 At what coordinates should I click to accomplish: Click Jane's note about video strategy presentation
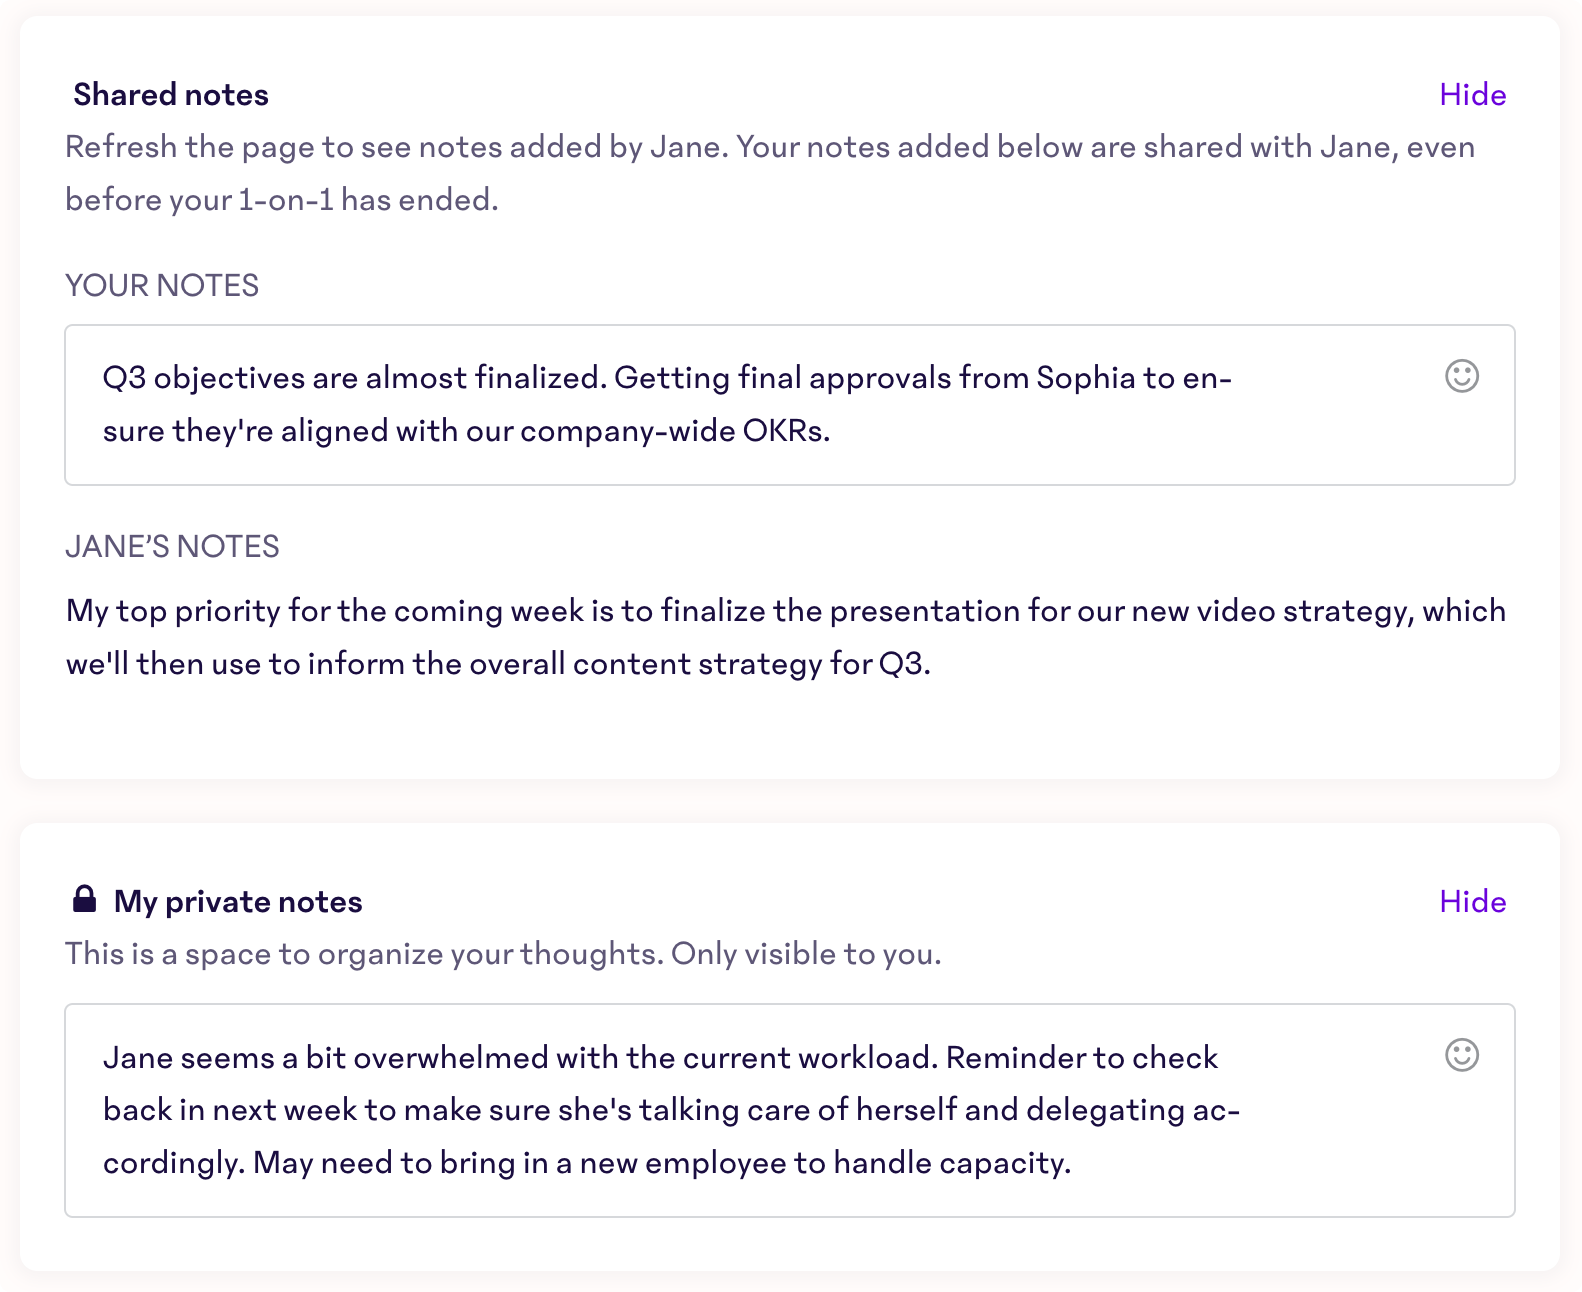click(786, 637)
